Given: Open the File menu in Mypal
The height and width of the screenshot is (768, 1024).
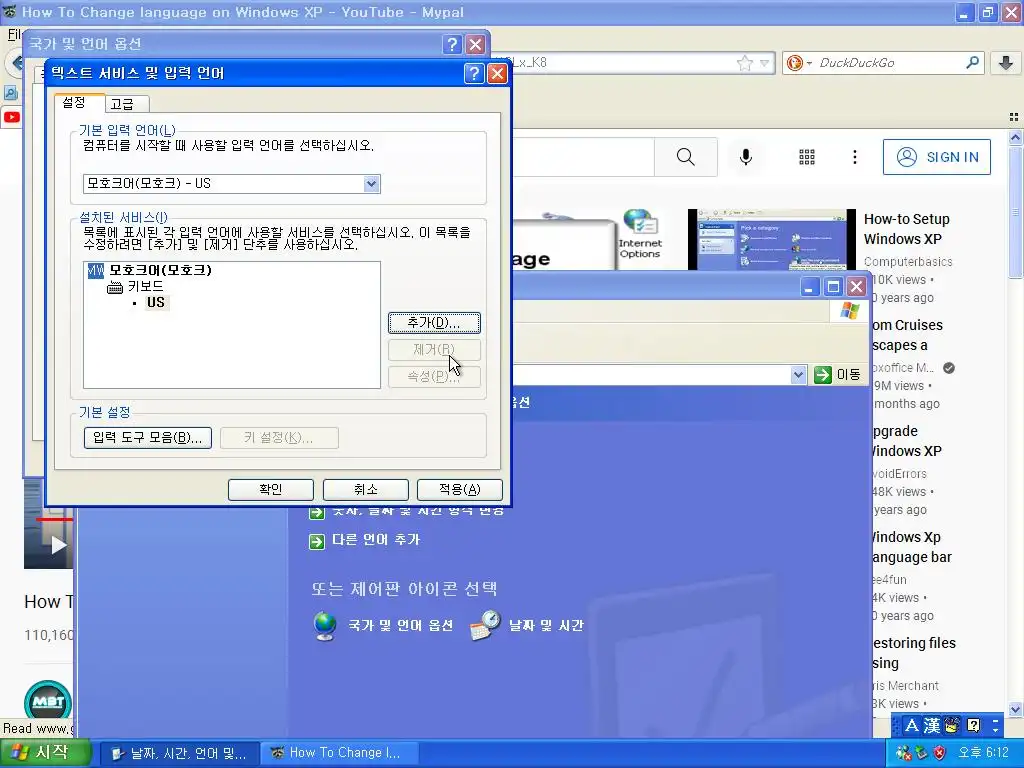Looking at the screenshot, I should tap(14, 35).
